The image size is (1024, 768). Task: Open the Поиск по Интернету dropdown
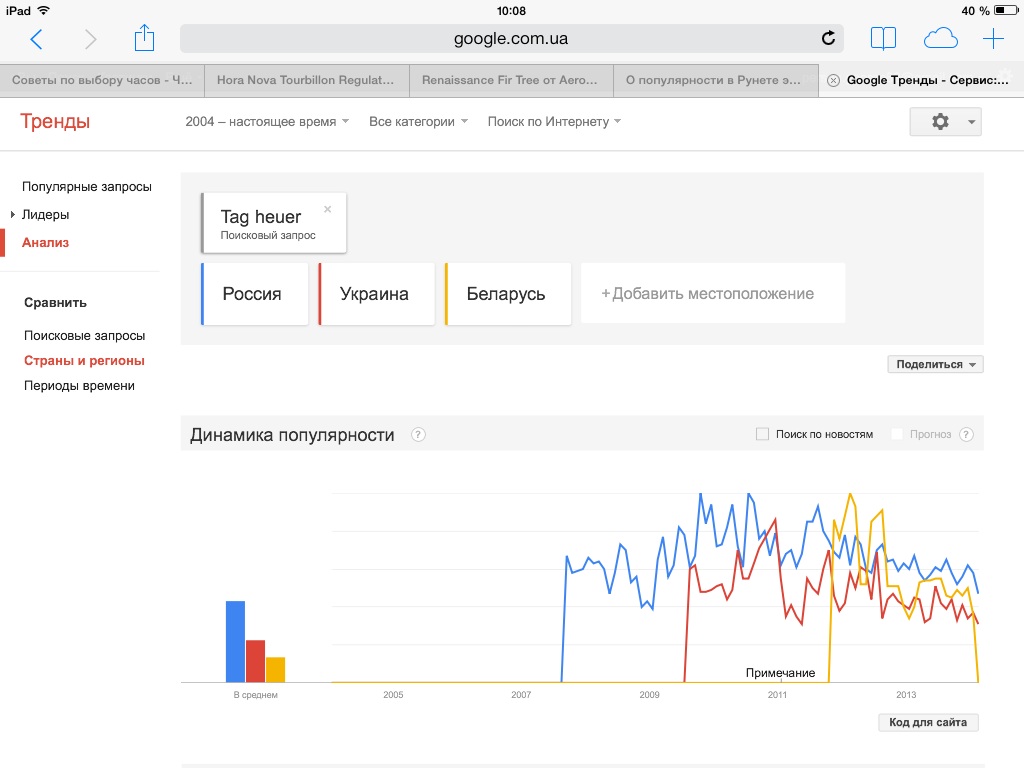[x=554, y=122]
